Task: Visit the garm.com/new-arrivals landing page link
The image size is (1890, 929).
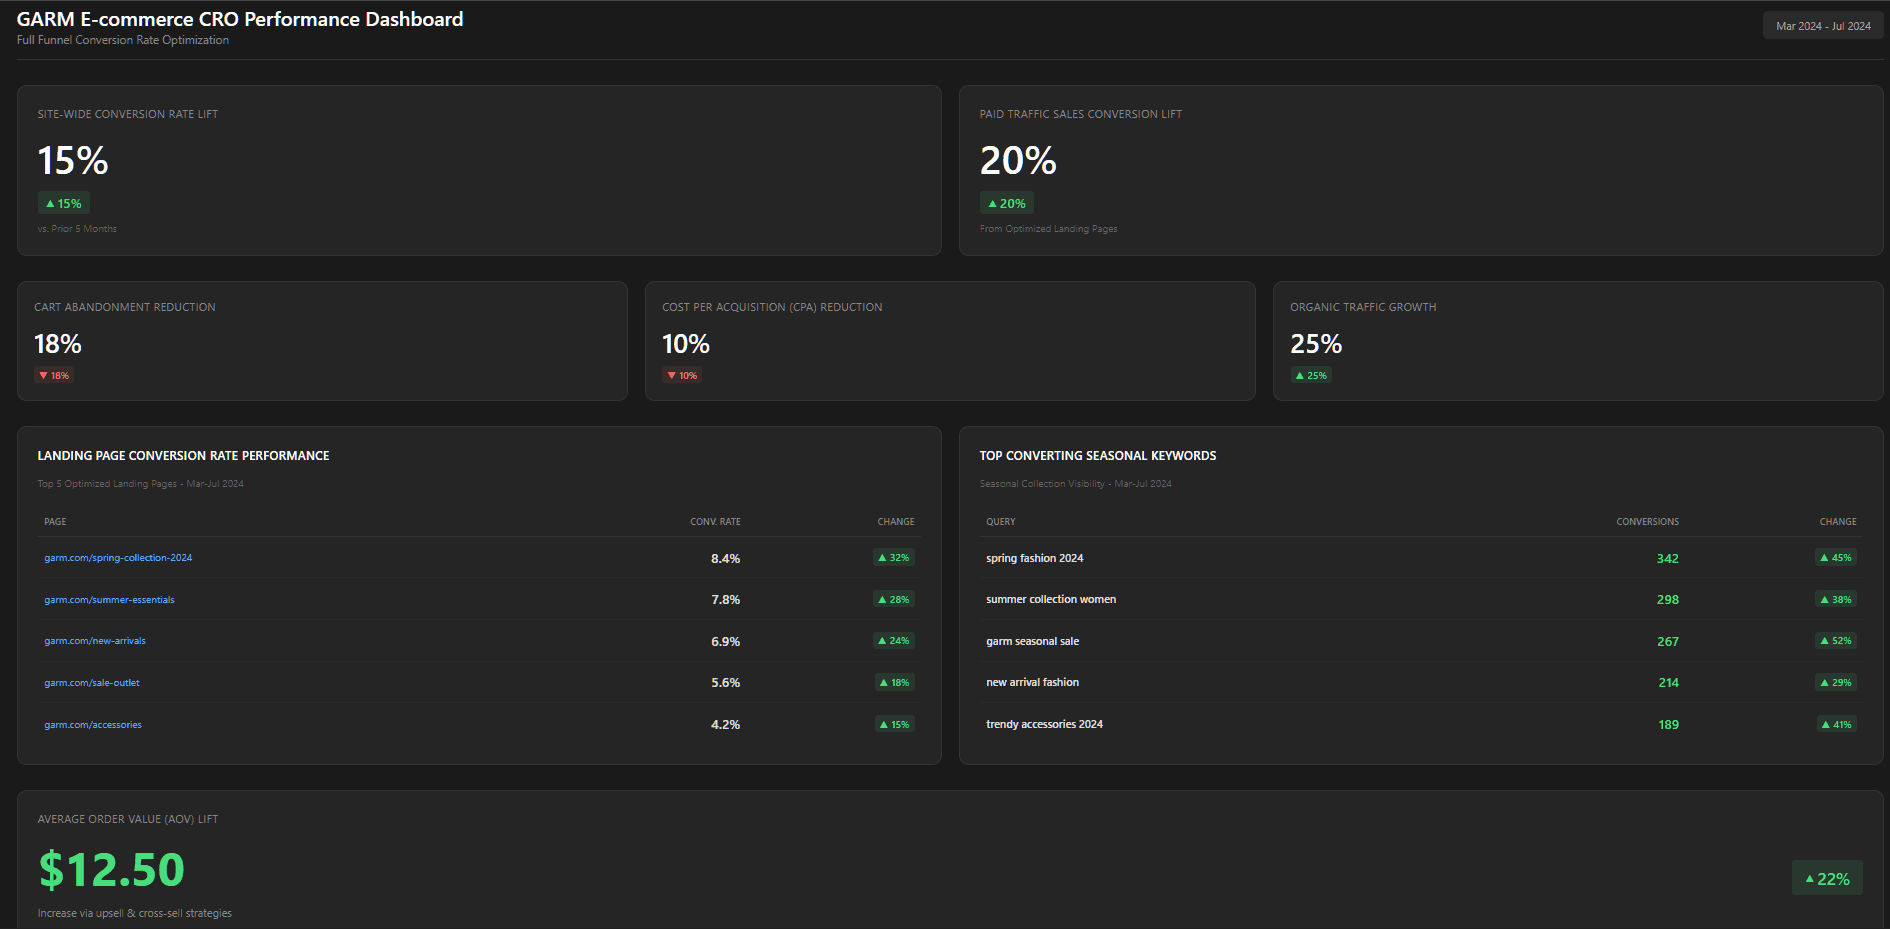Action: pyautogui.click(x=95, y=641)
